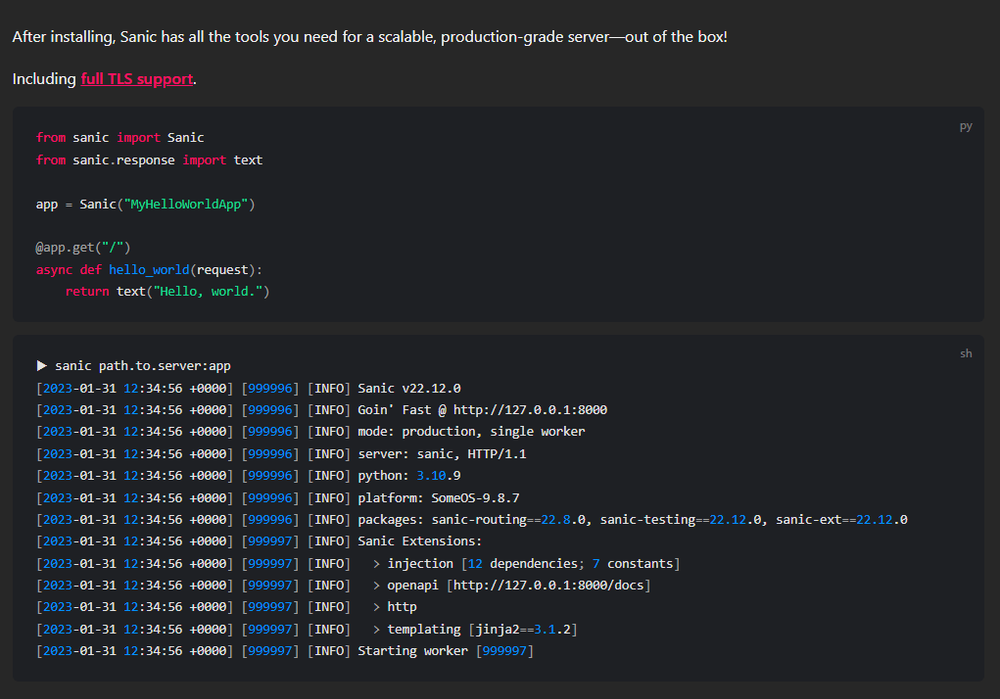
Task: Click the log message "Starting worker [999997]"
Action: click(446, 651)
